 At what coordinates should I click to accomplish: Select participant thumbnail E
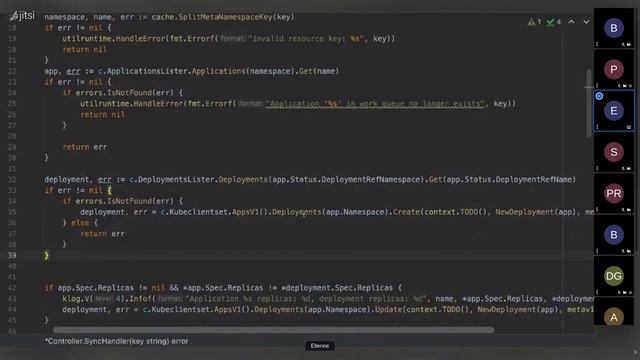(614, 111)
